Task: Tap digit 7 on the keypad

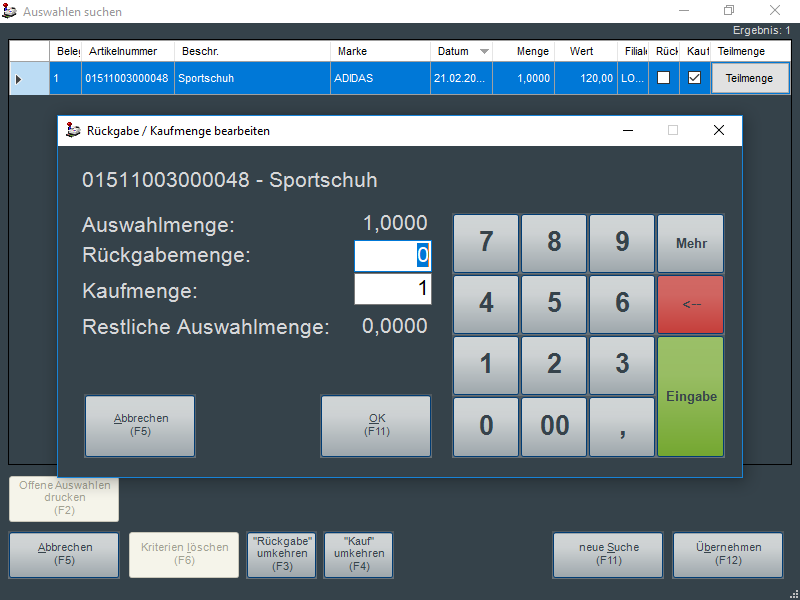Action: [486, 243]
